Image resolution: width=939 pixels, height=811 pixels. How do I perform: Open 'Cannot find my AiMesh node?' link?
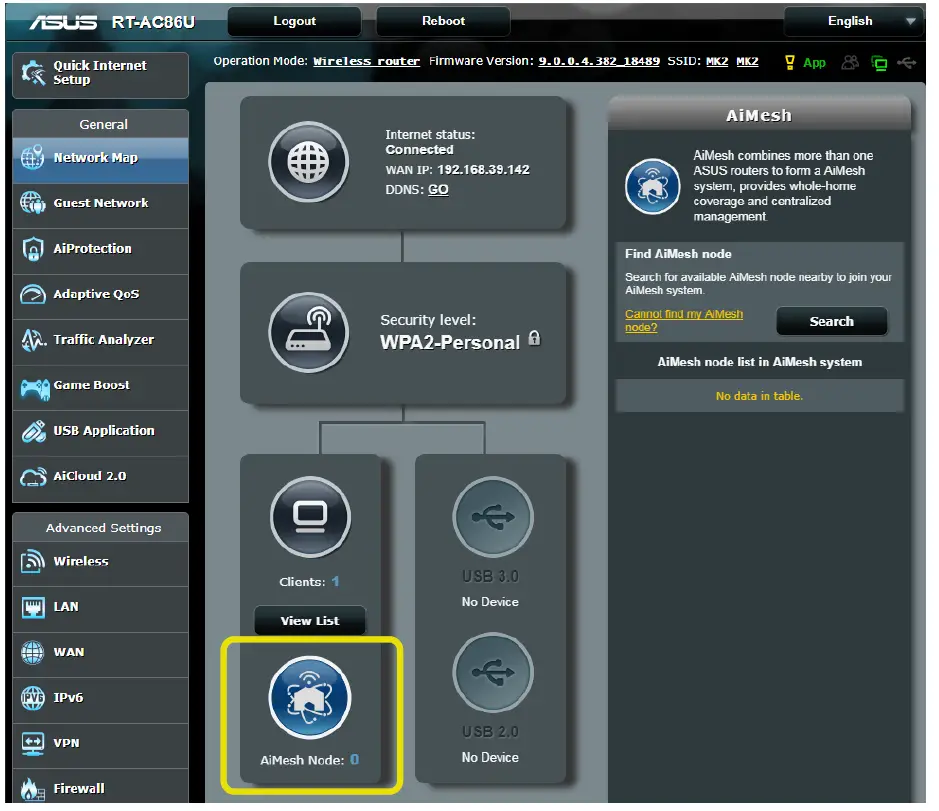tap(684, 321)
